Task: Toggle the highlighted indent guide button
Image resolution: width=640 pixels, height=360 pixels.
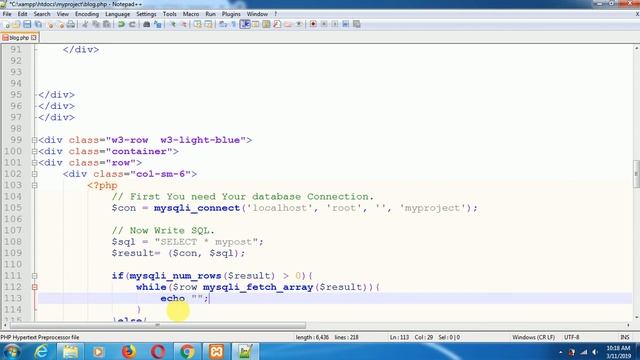Action: click(245, 24)
